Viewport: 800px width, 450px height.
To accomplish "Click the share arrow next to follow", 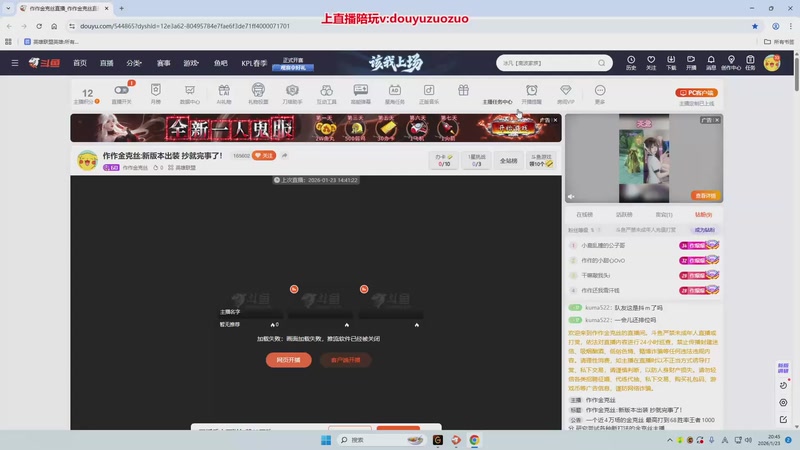I will coord(285,156).
